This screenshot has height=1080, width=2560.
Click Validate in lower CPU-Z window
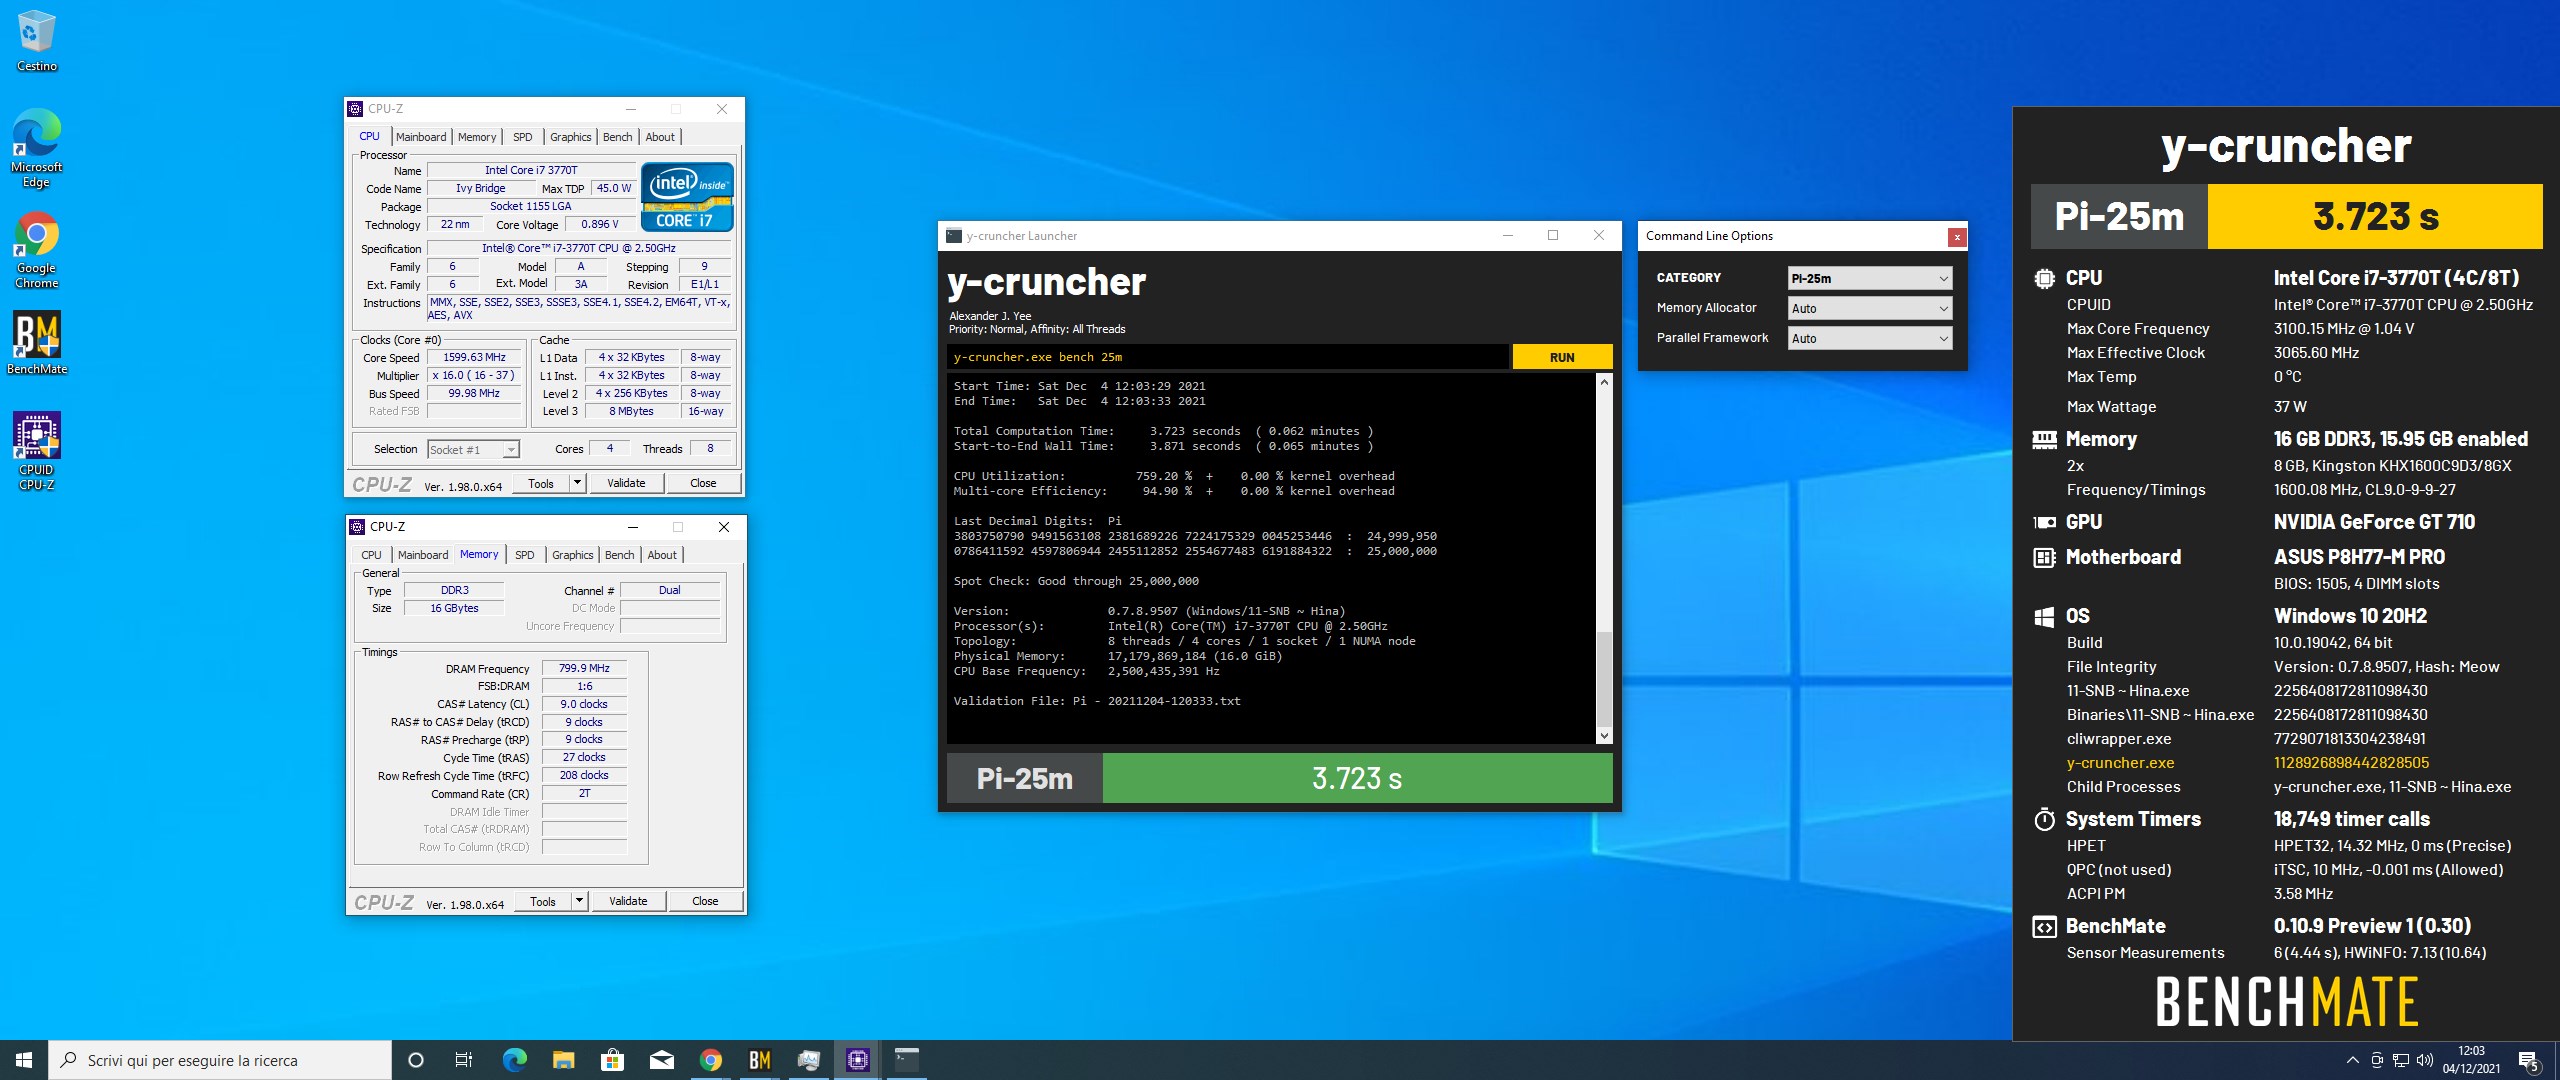(628, 901)
